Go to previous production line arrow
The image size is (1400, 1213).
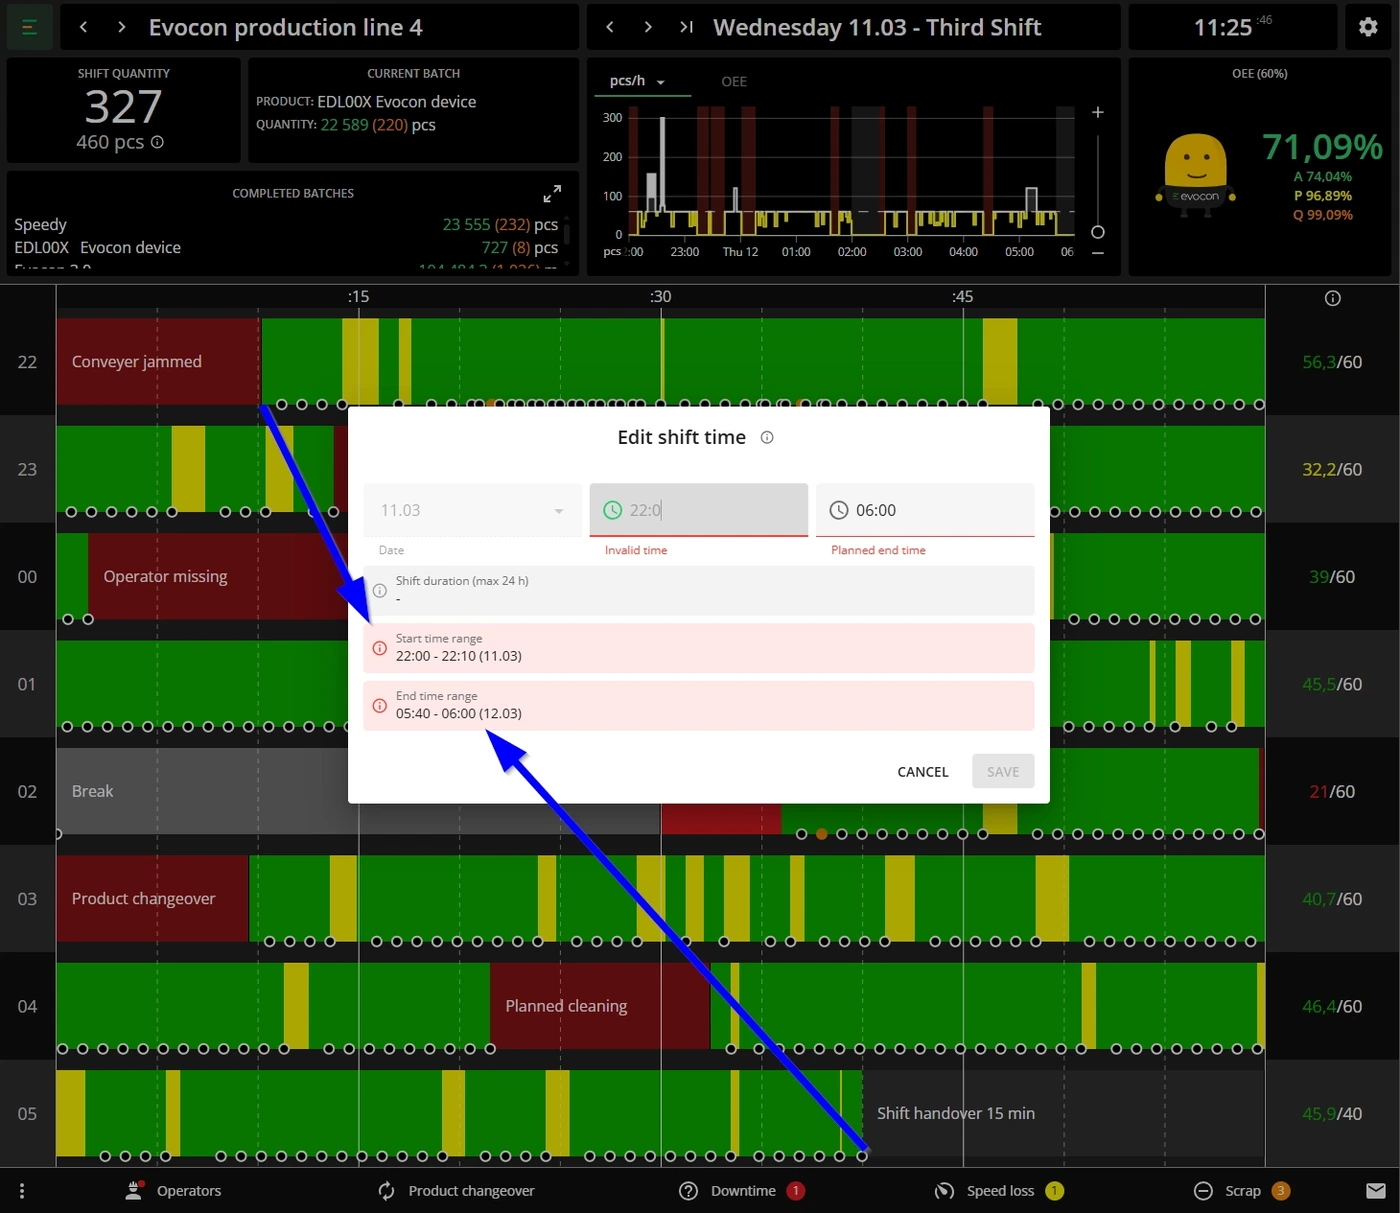[x=84, y=27]
